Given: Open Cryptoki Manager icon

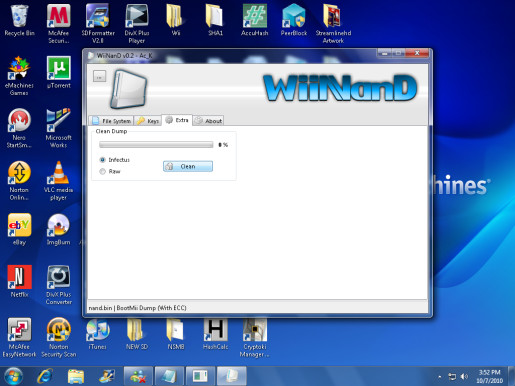Looking at the screenshot, I should pyautogui.click(x=255, y=337).
